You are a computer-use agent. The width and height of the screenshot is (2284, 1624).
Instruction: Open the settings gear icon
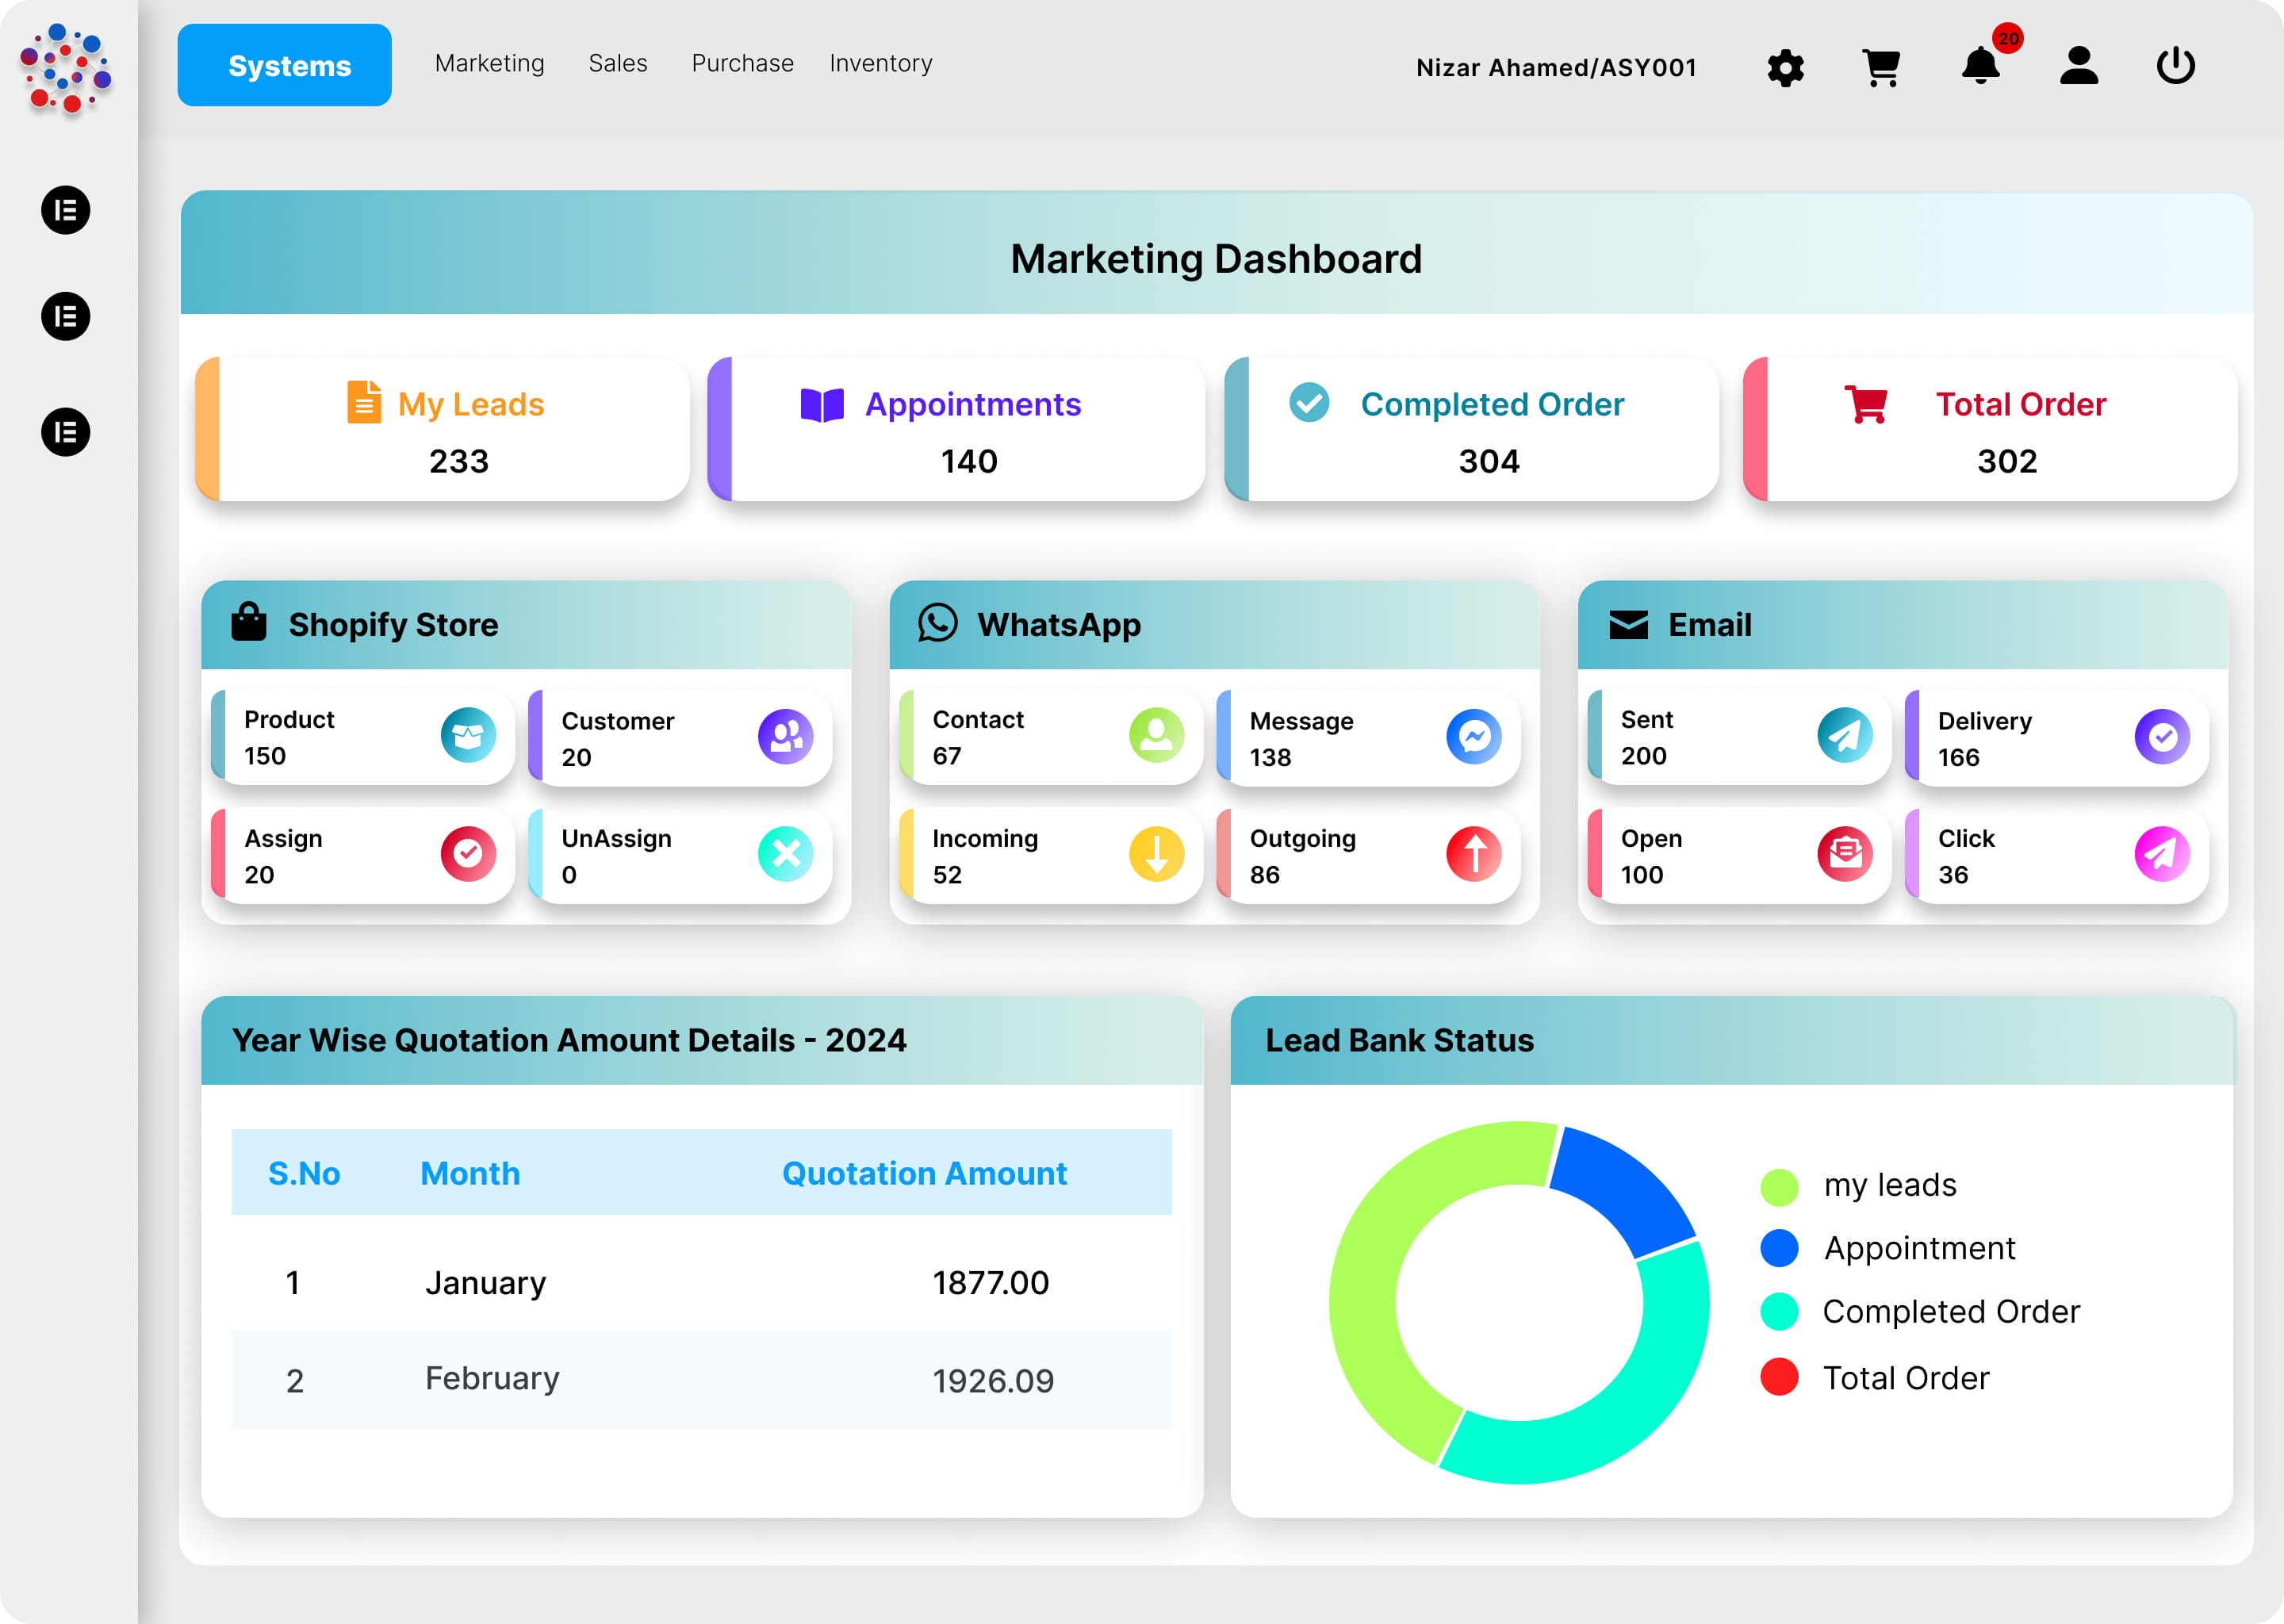(x=1786, y=68)
